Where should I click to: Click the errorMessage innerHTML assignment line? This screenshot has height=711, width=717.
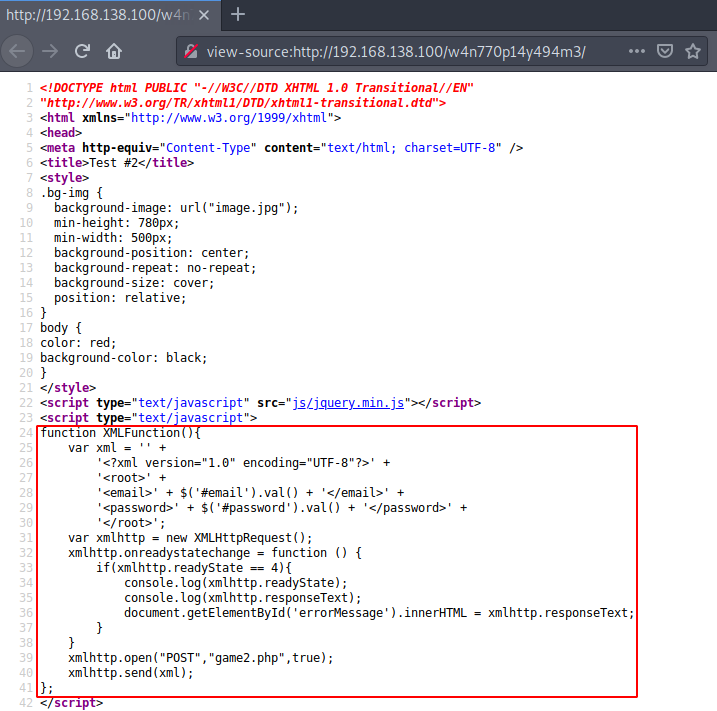click(379, 613)
